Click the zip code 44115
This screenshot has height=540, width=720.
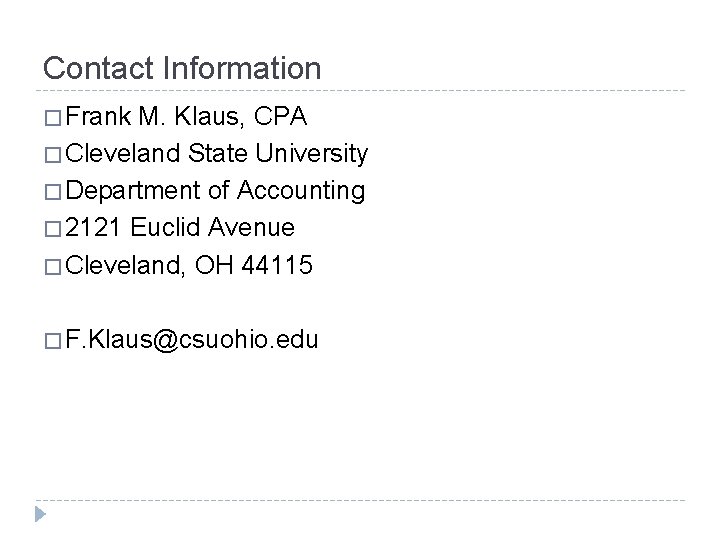pos(277,265)
